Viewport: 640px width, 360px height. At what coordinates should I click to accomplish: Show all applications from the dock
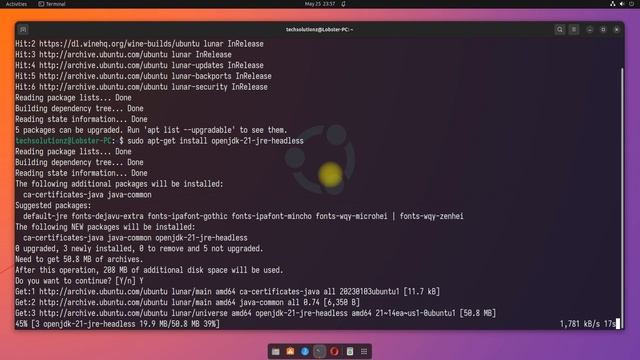[364, 351]
